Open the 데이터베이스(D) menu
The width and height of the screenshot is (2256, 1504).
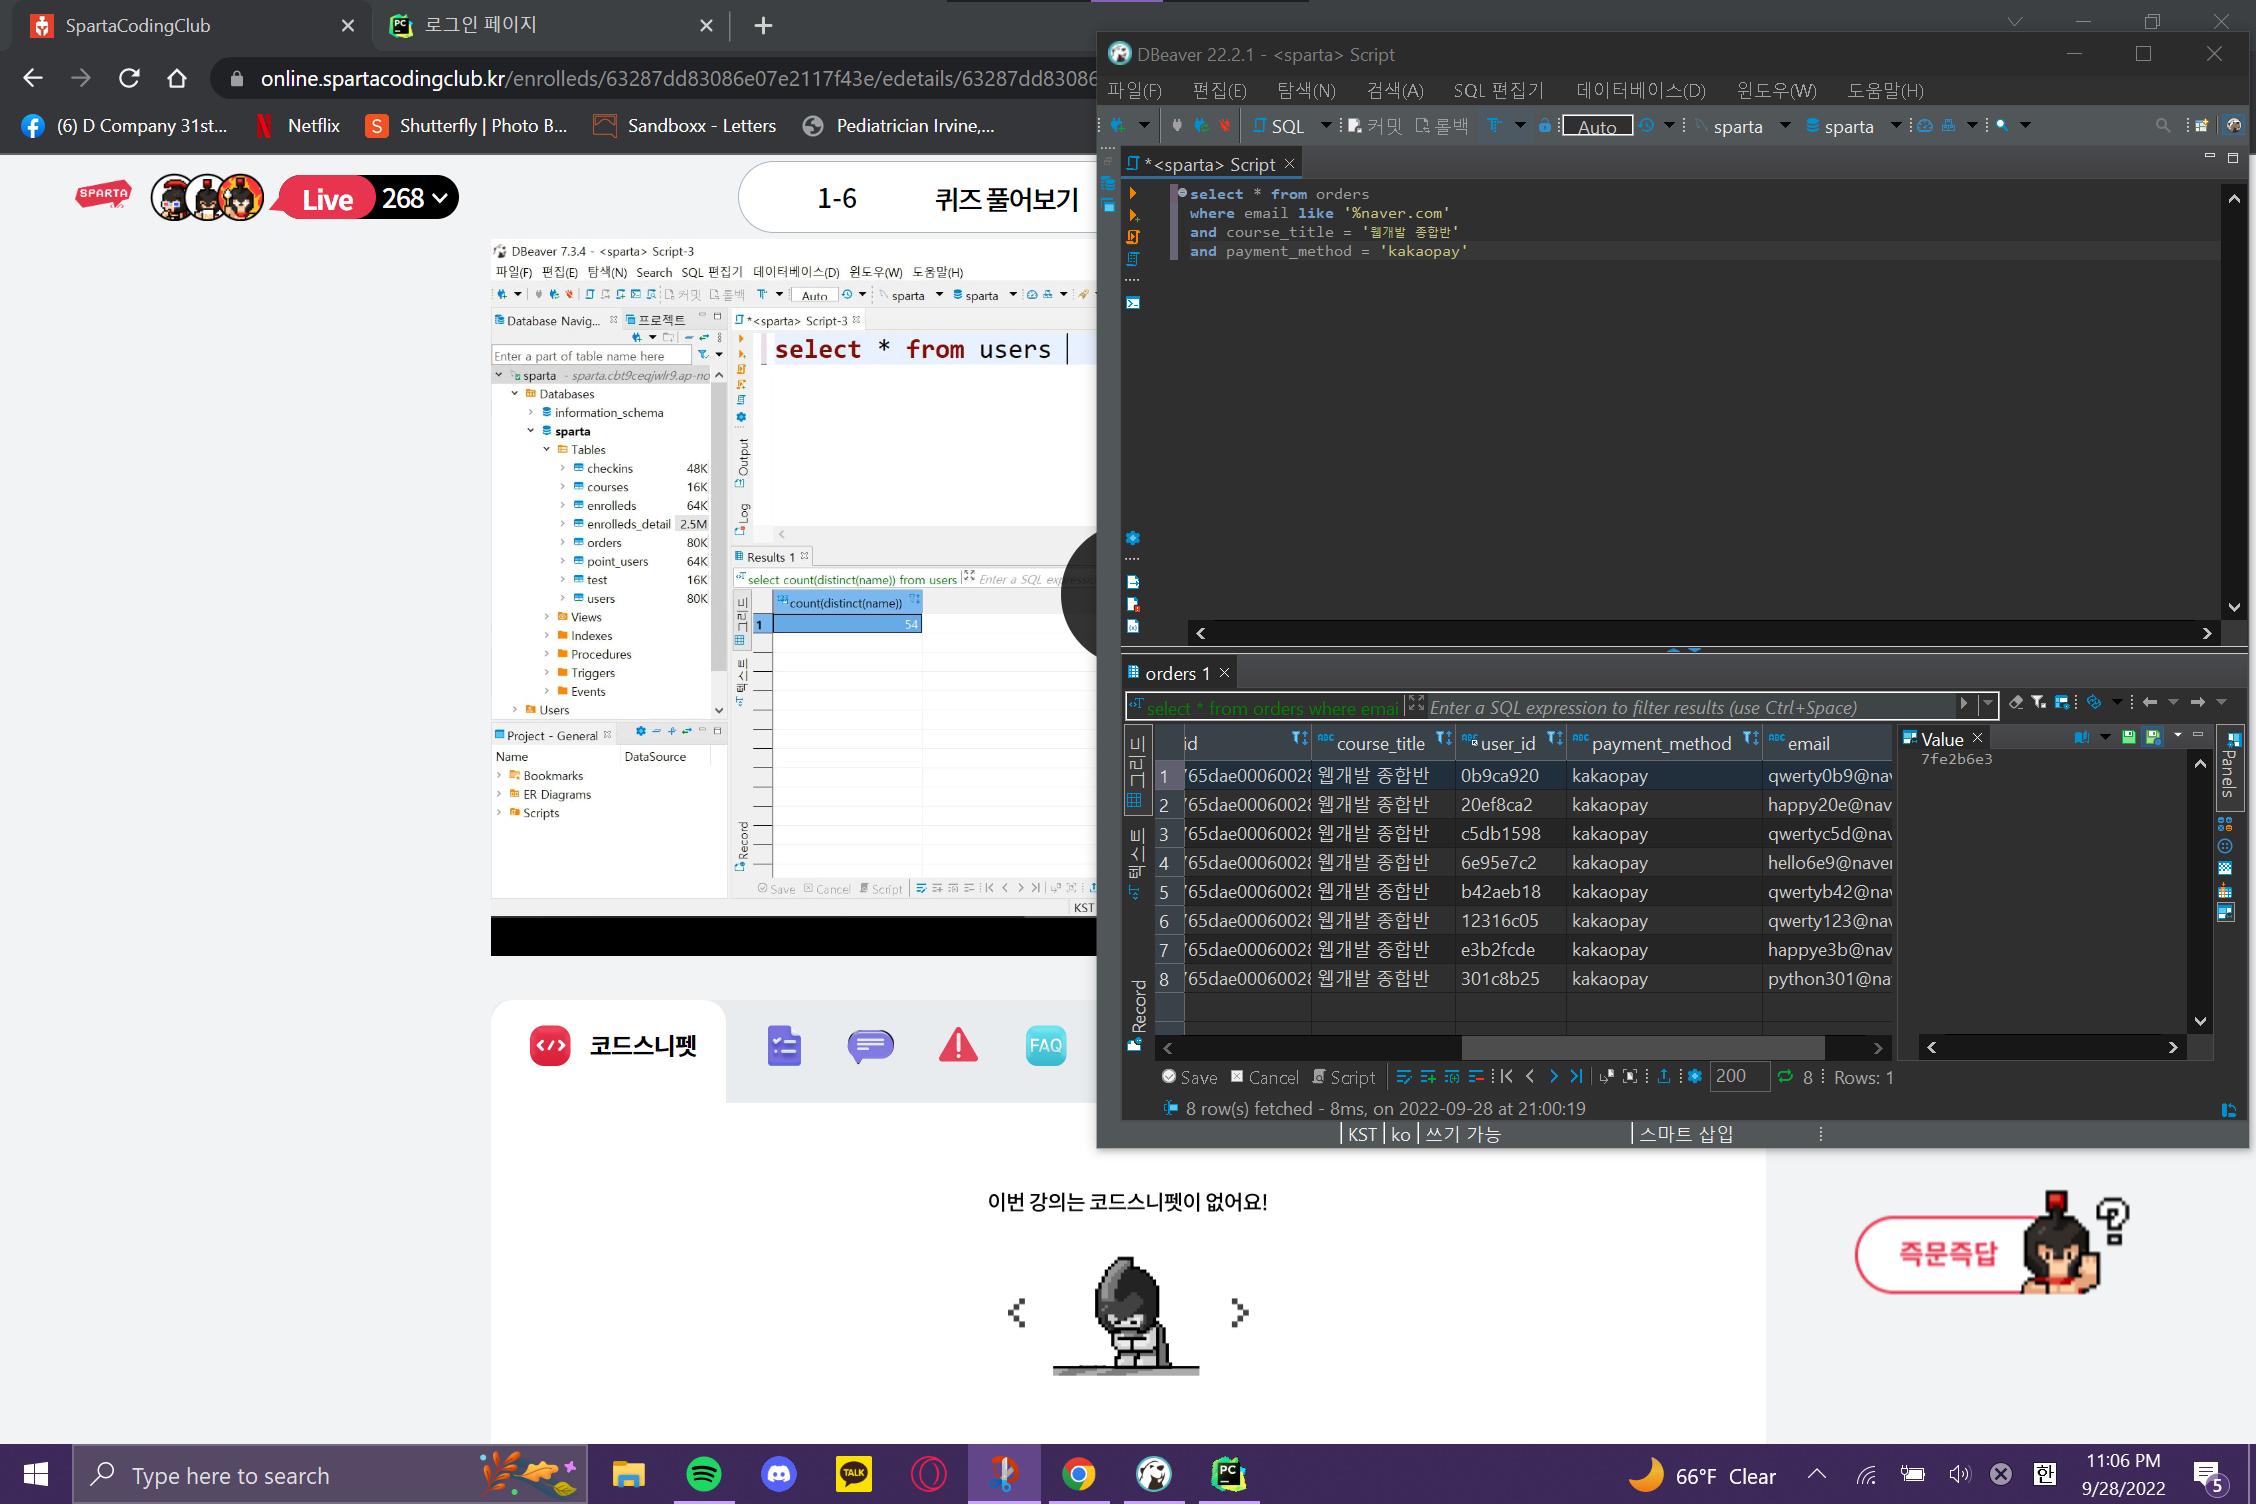click(1641, 91)
